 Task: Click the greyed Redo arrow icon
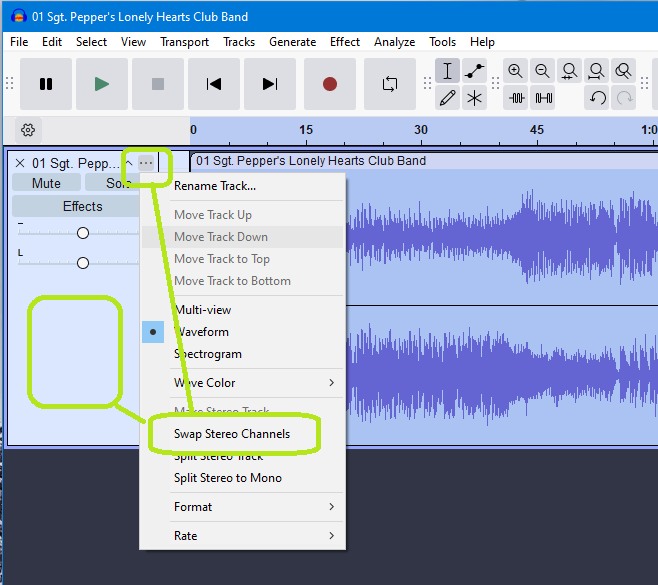click(x=624, y=98)
